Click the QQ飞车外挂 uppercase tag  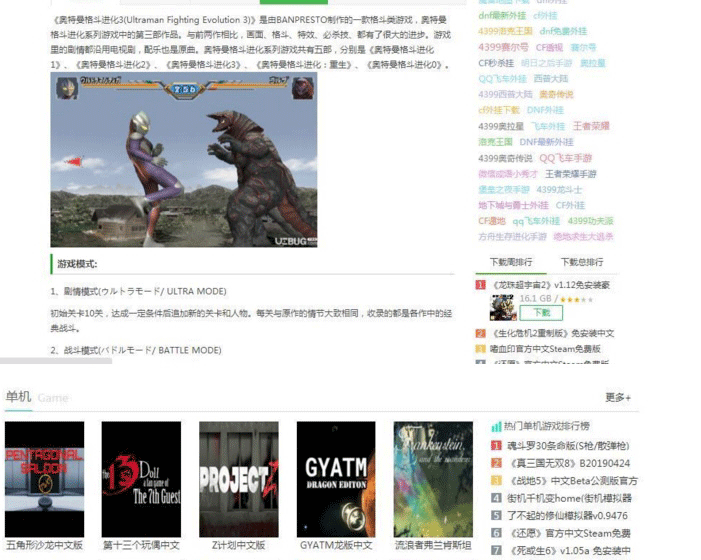[502, 79]
